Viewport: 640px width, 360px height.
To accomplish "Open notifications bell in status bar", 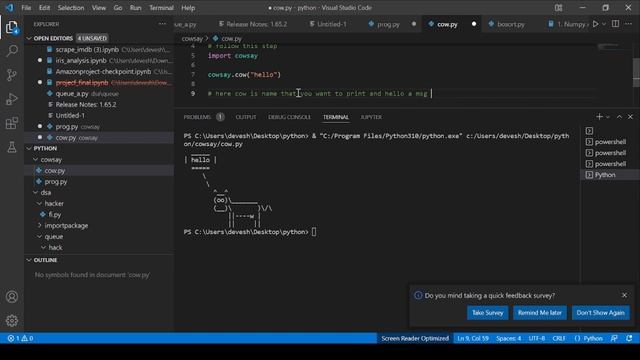I will (629, 338).
